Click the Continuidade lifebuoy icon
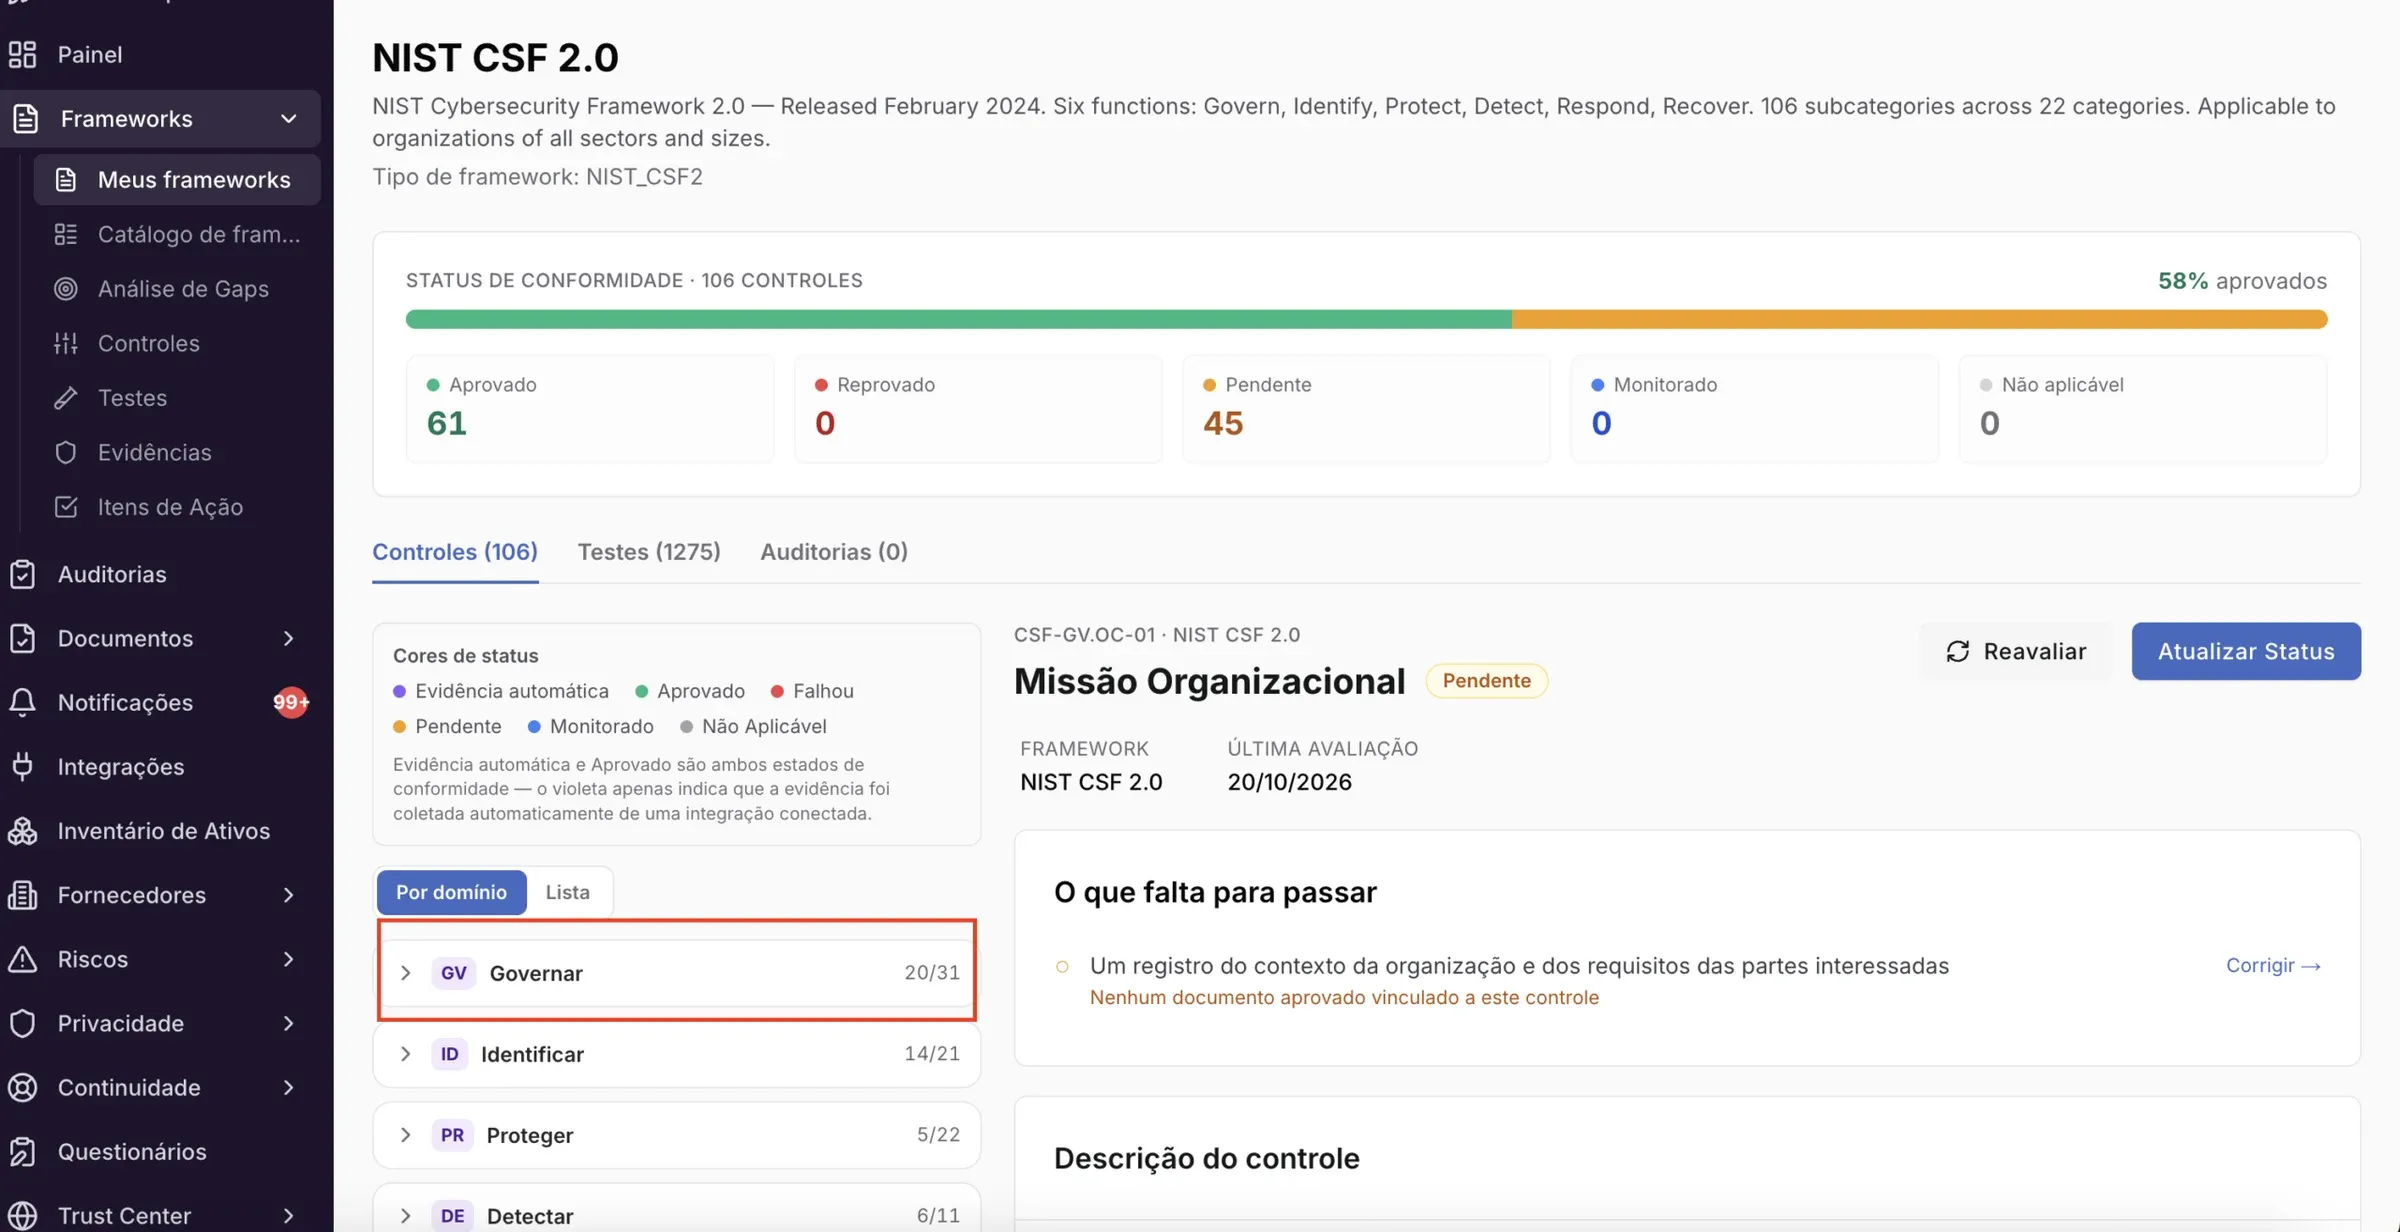Screen dimensions: 2400x1232 (x=22, y=1087)
